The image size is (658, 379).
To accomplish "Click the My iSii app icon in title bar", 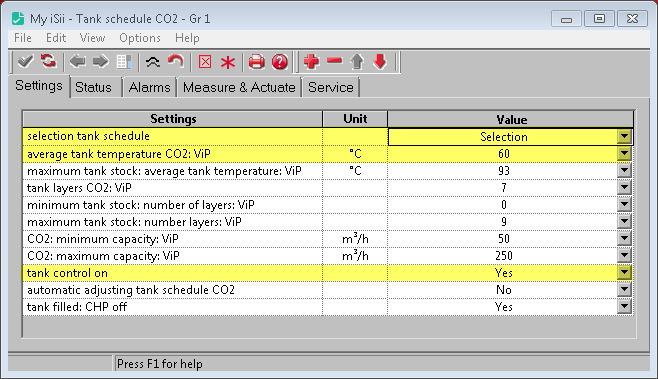I will [18, 19].
